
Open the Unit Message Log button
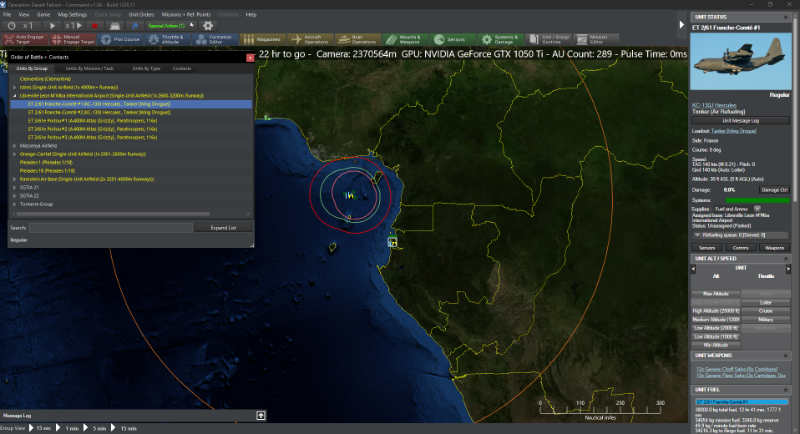740,121
